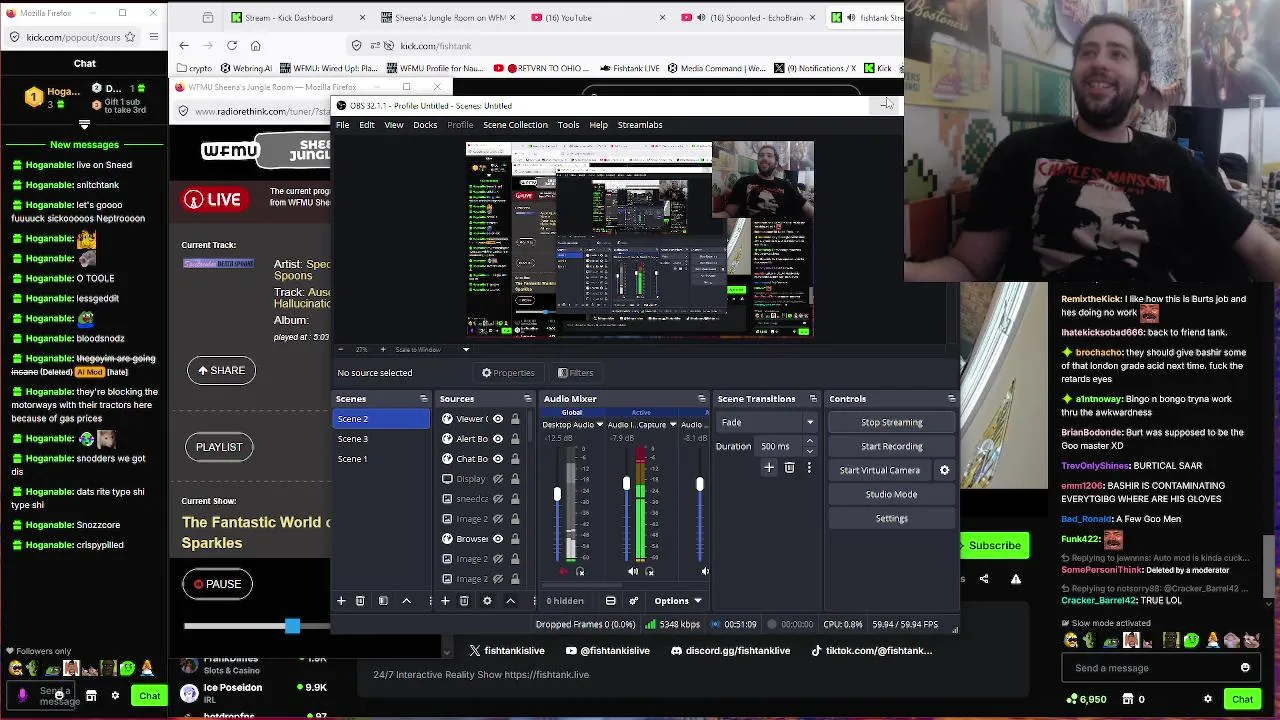Move scene up in Scenes toolbar
1280x720 pixels.
[x=406, y=601]
